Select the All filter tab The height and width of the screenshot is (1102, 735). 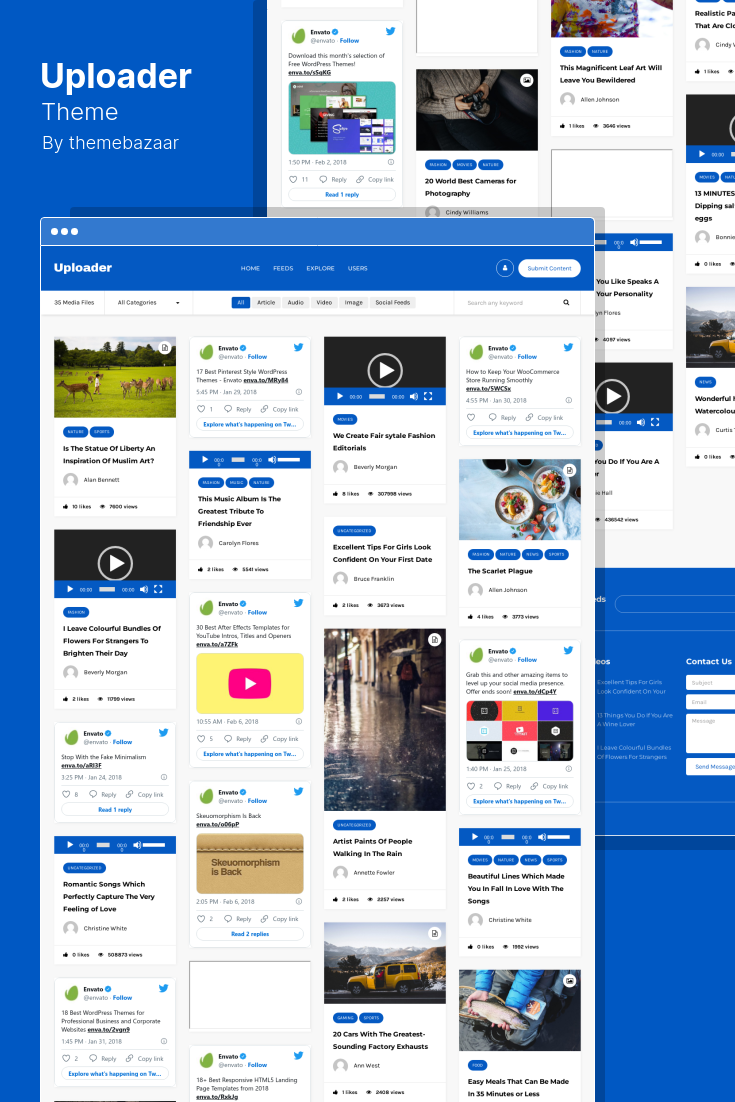coord(240,303)
